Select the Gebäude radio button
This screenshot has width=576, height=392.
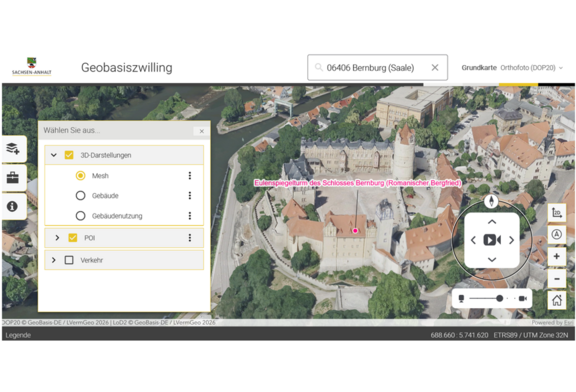point(80,195)
